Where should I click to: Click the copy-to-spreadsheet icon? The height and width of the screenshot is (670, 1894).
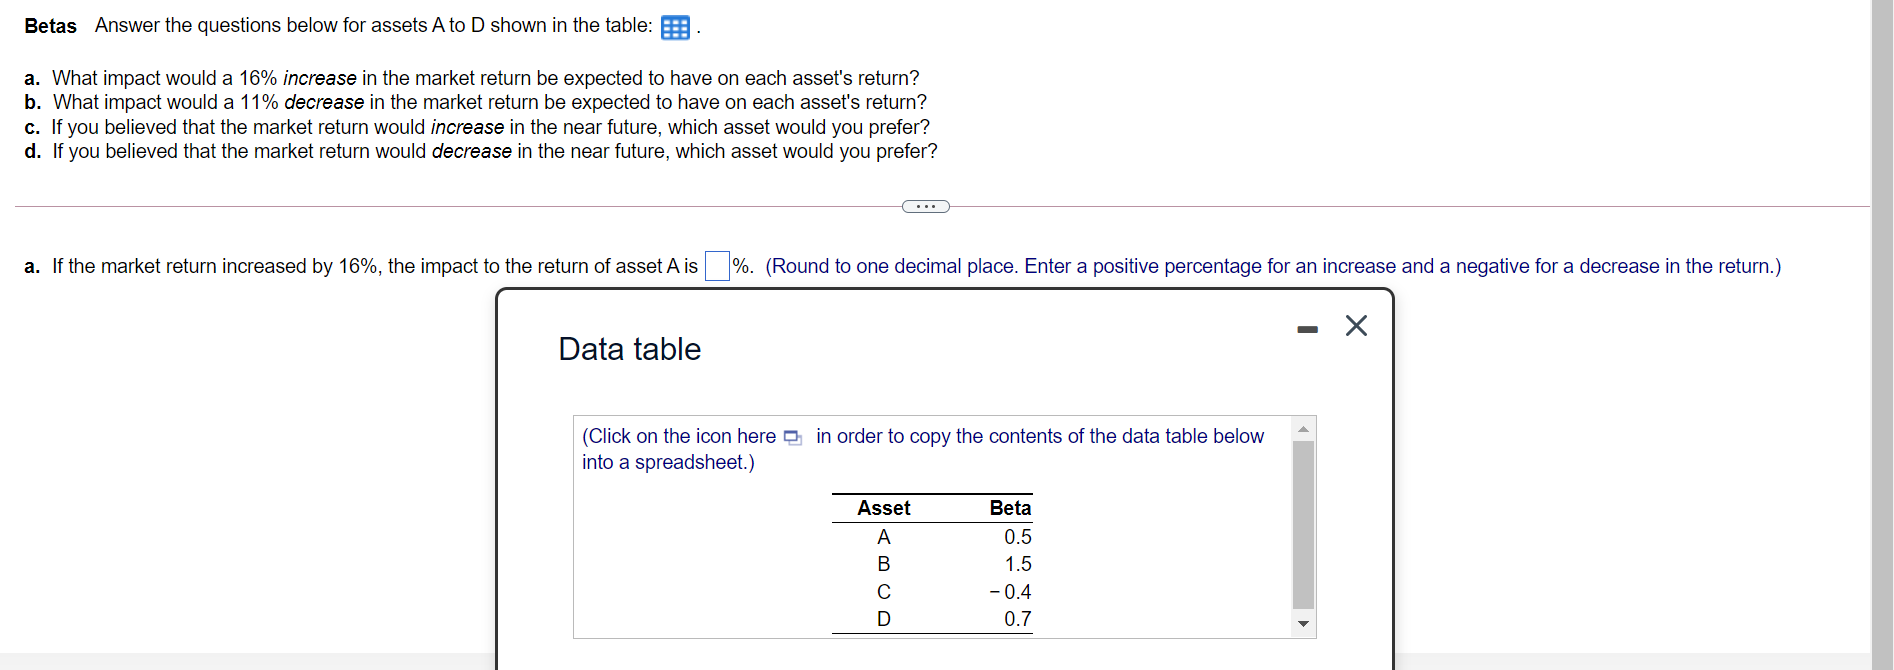coord(793,437)
